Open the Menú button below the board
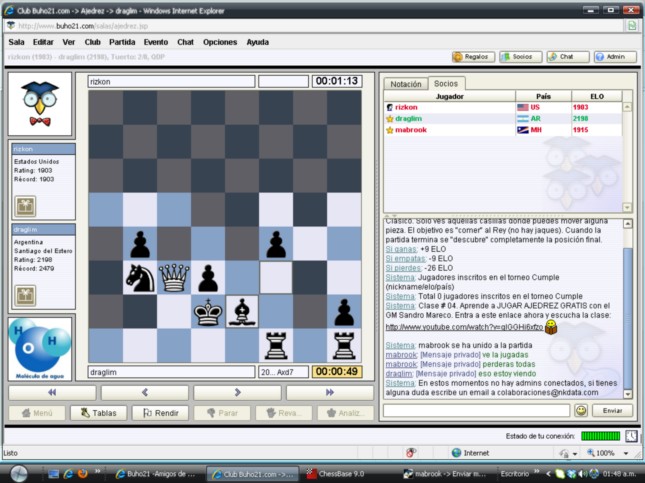645x483 pixels. [36, 412]
